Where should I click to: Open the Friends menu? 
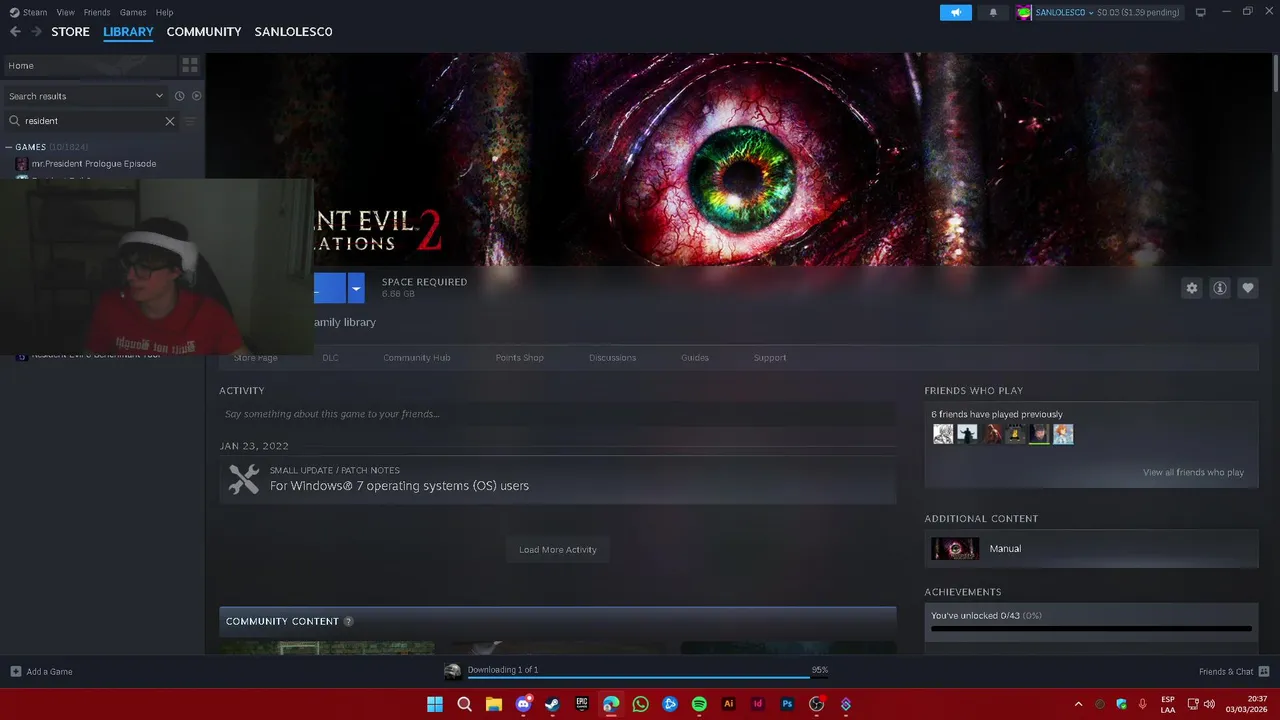(x=97, y=12)
